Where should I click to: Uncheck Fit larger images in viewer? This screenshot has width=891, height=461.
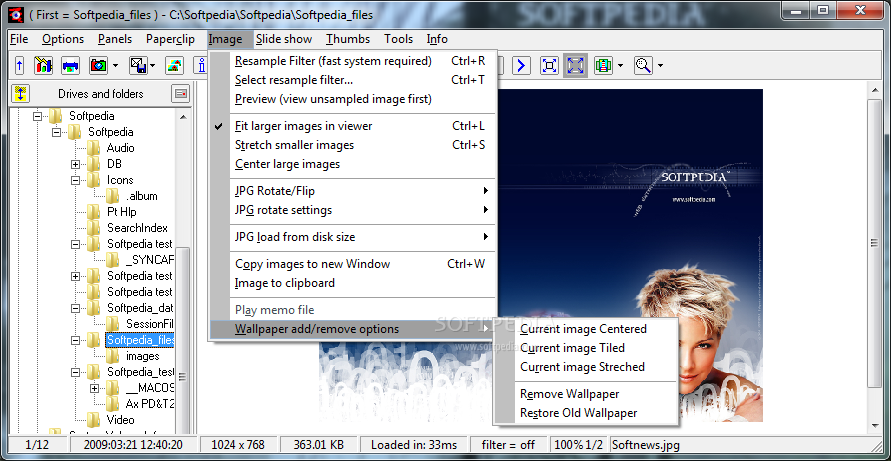pyautogui.click(x=352, y=126)
